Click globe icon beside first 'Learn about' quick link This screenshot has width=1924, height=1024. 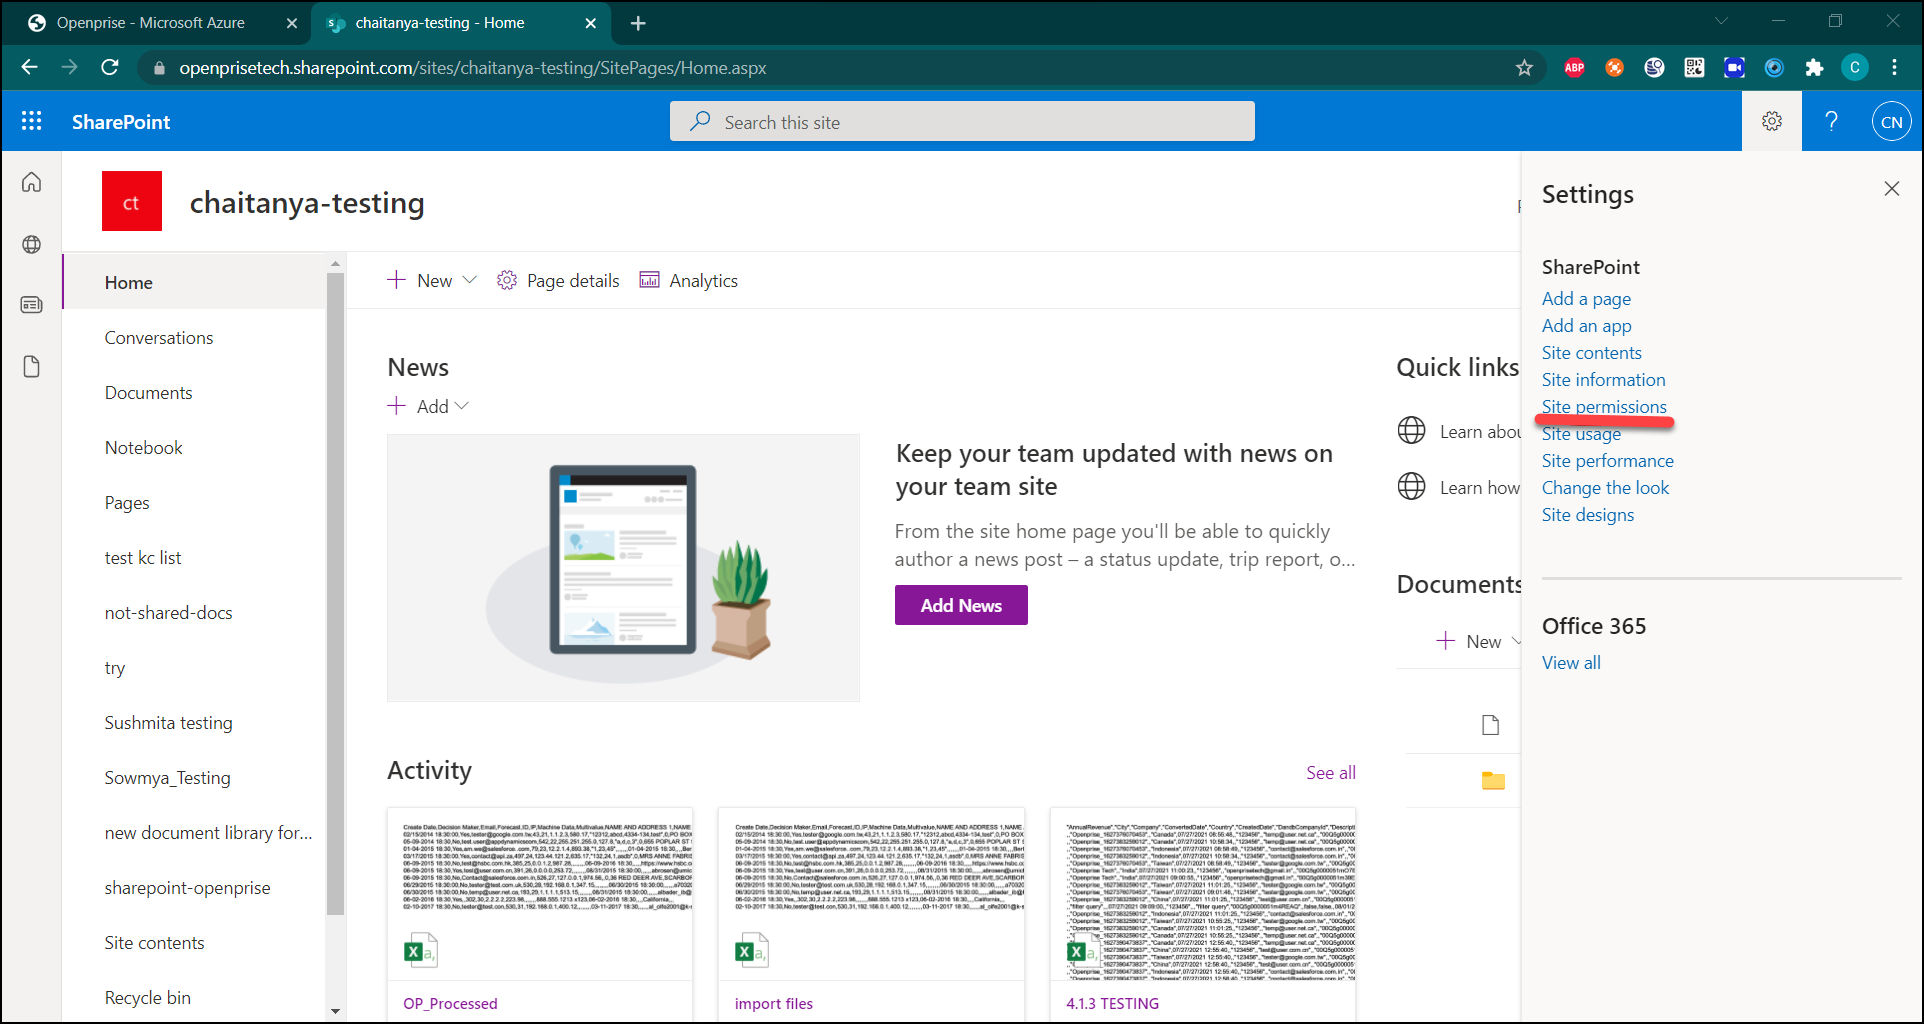[x=1411, y=431]
